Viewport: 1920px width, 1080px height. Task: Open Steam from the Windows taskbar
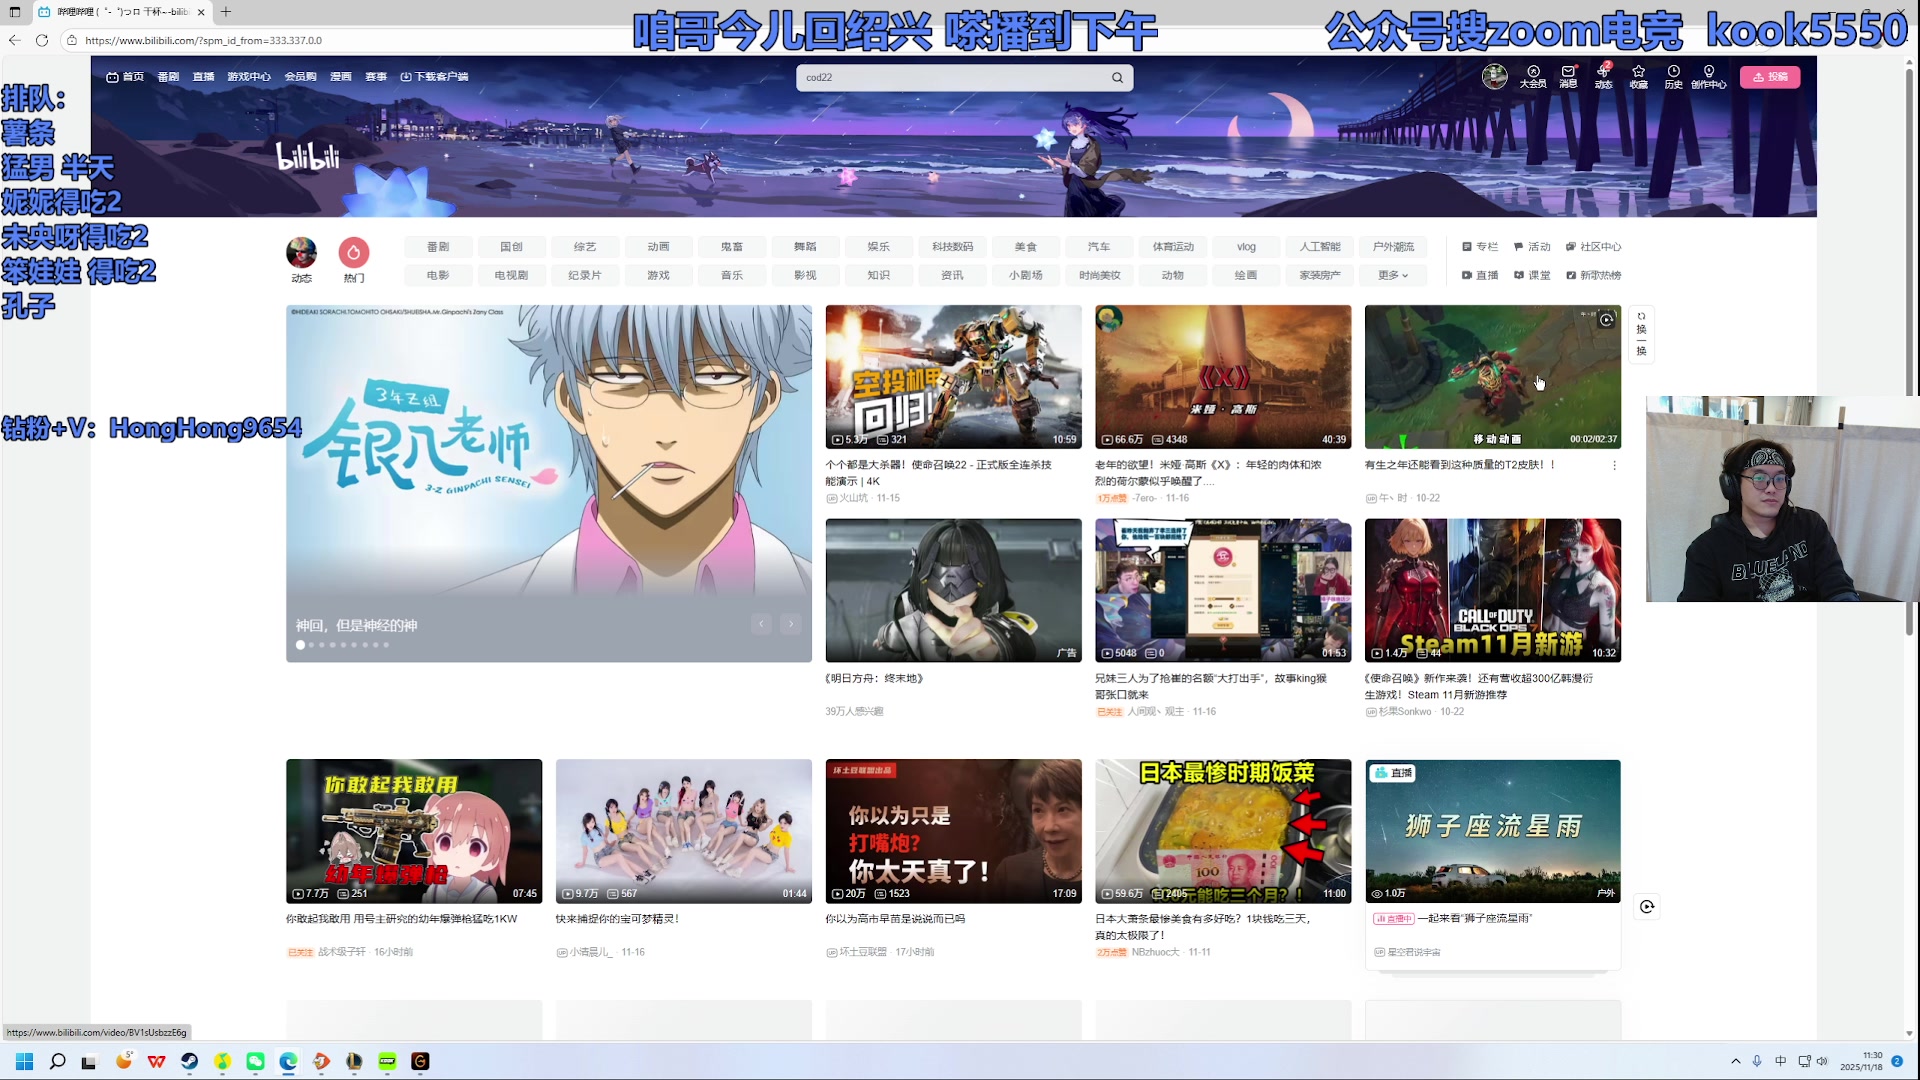coord(189,1061)
